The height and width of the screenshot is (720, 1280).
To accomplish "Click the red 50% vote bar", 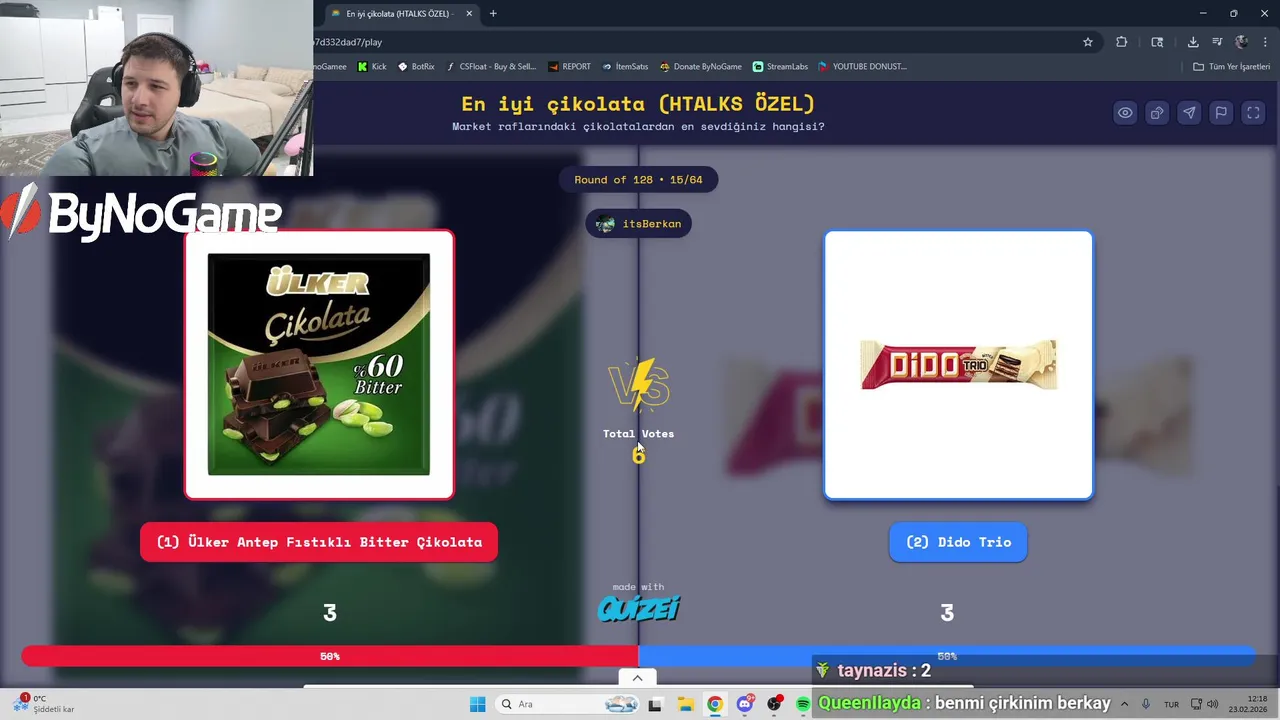I will (330, 657).
